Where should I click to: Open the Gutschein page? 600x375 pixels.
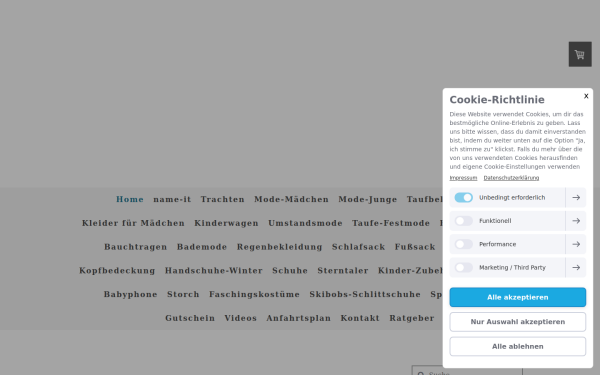[190, 318]
